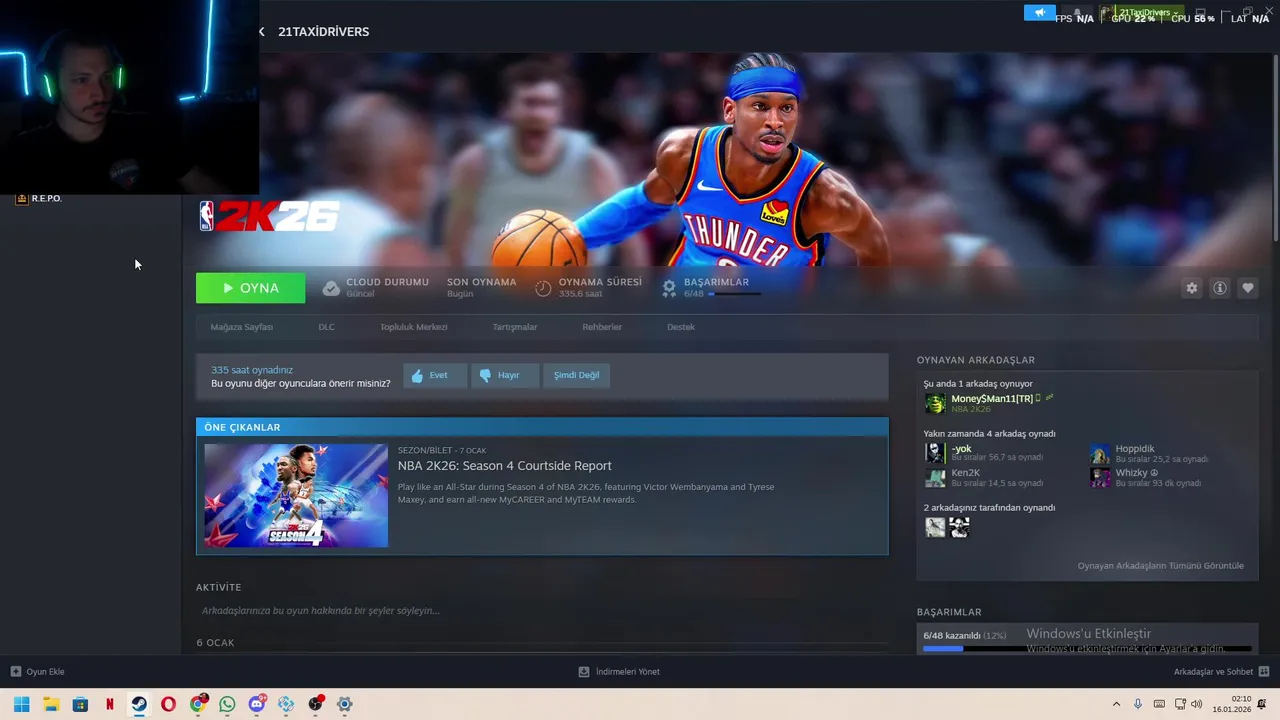Image resolution: width=1280 pixels, height=720 pixels.
Task: Dismiss review prompt with Şimdi Değil
Action: (577, 375)
